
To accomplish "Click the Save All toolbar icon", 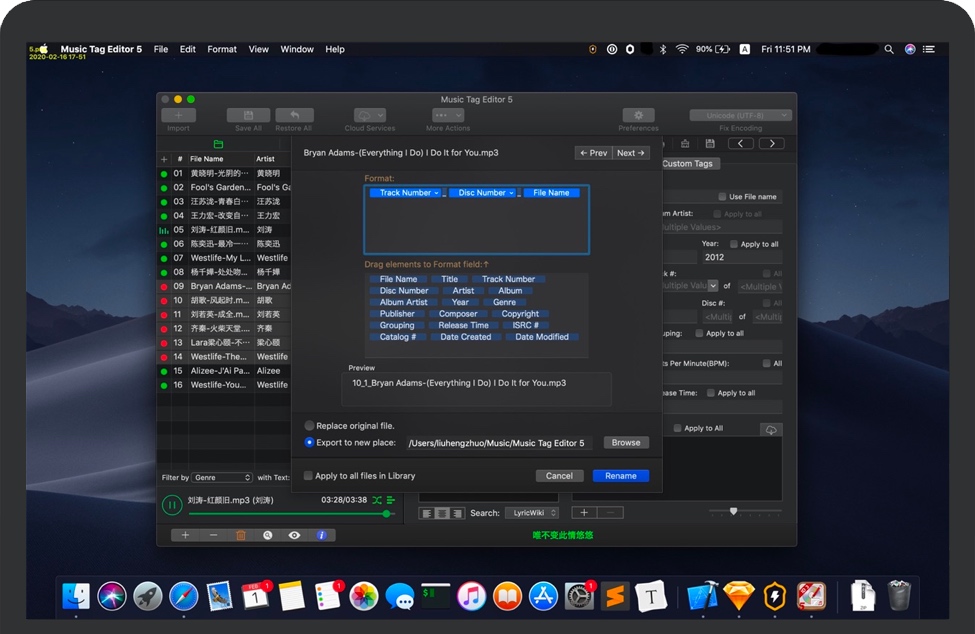I will point(248,116).
